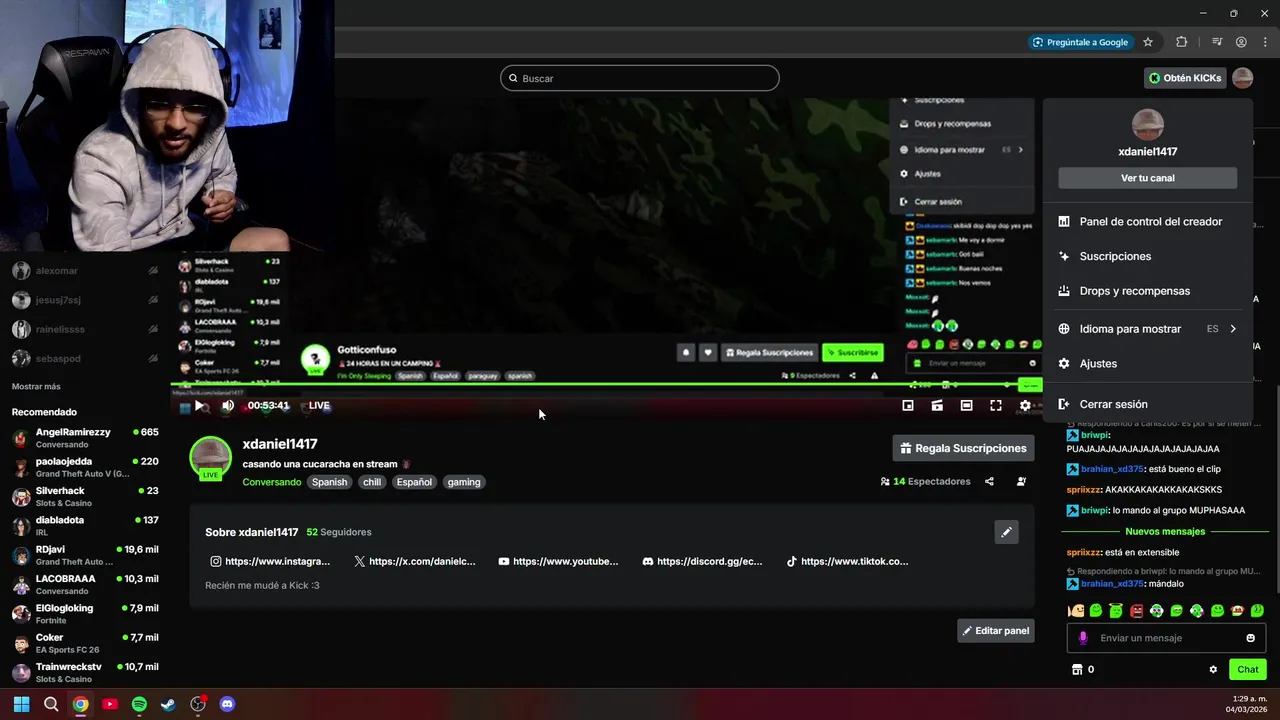This screenshot has height=720, width=1280.
Task: Open Chrome extensions puzzle icon
Action: click(x=1182, y=42)
